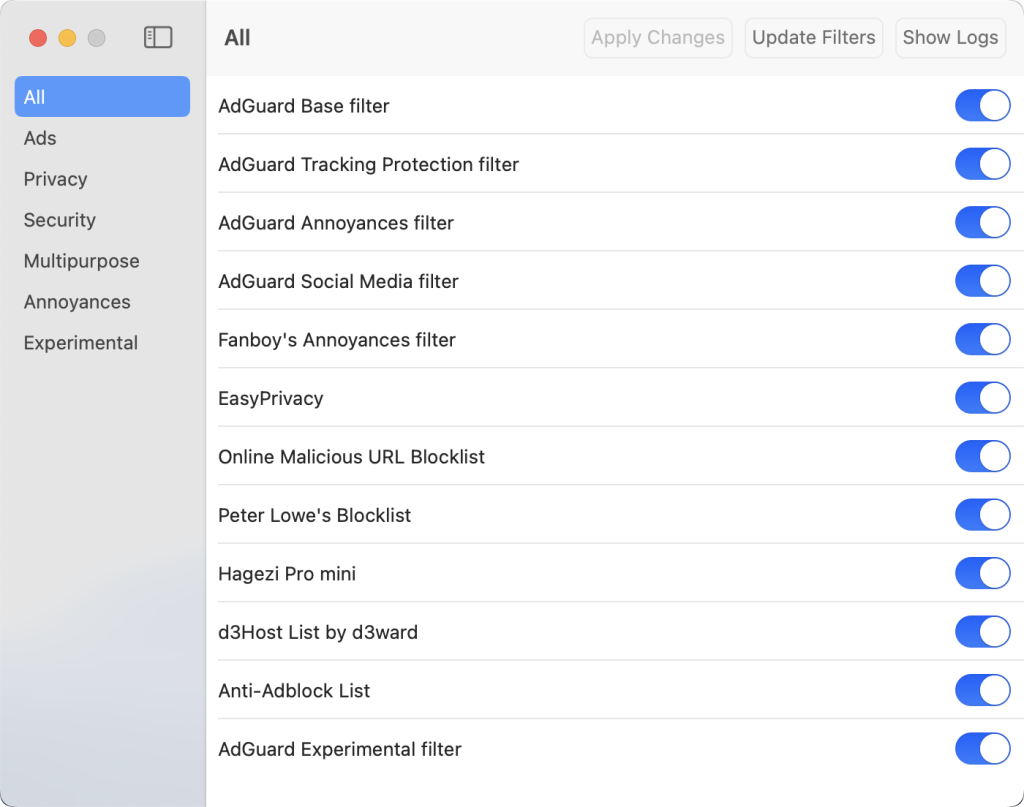Go to the Security sidebar section
This screenshot has height=807, width=1024.
[60, 220]
